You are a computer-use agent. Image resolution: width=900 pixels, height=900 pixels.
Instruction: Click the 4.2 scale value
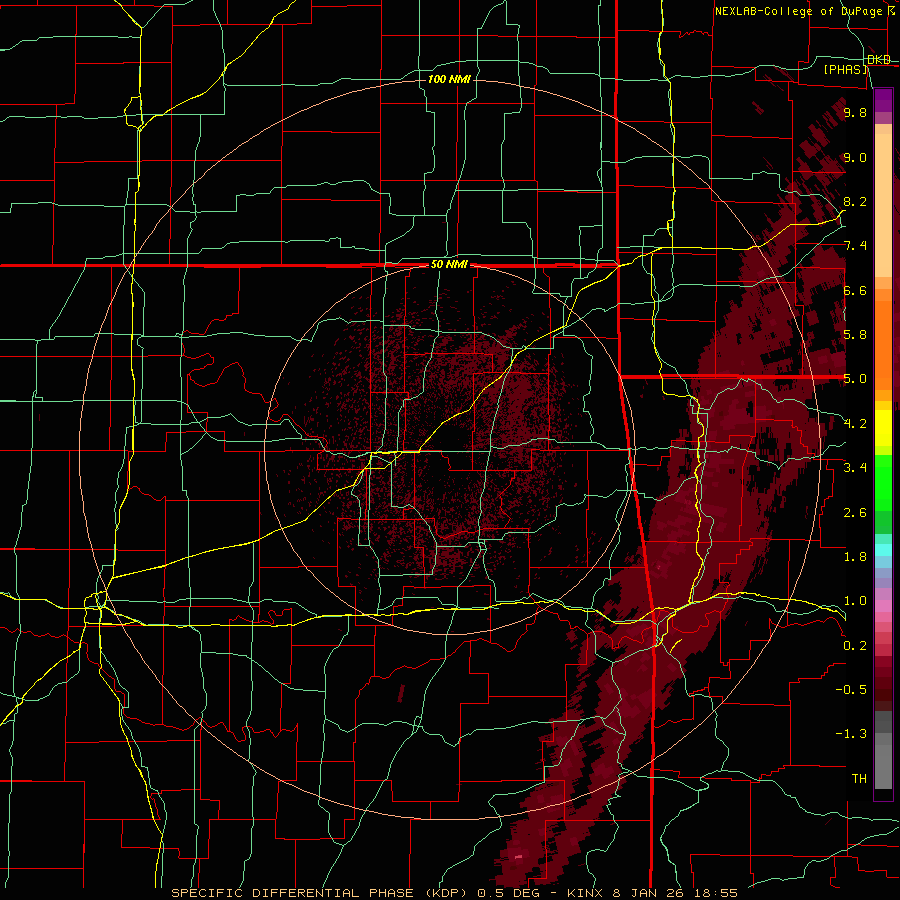[855, 424]
